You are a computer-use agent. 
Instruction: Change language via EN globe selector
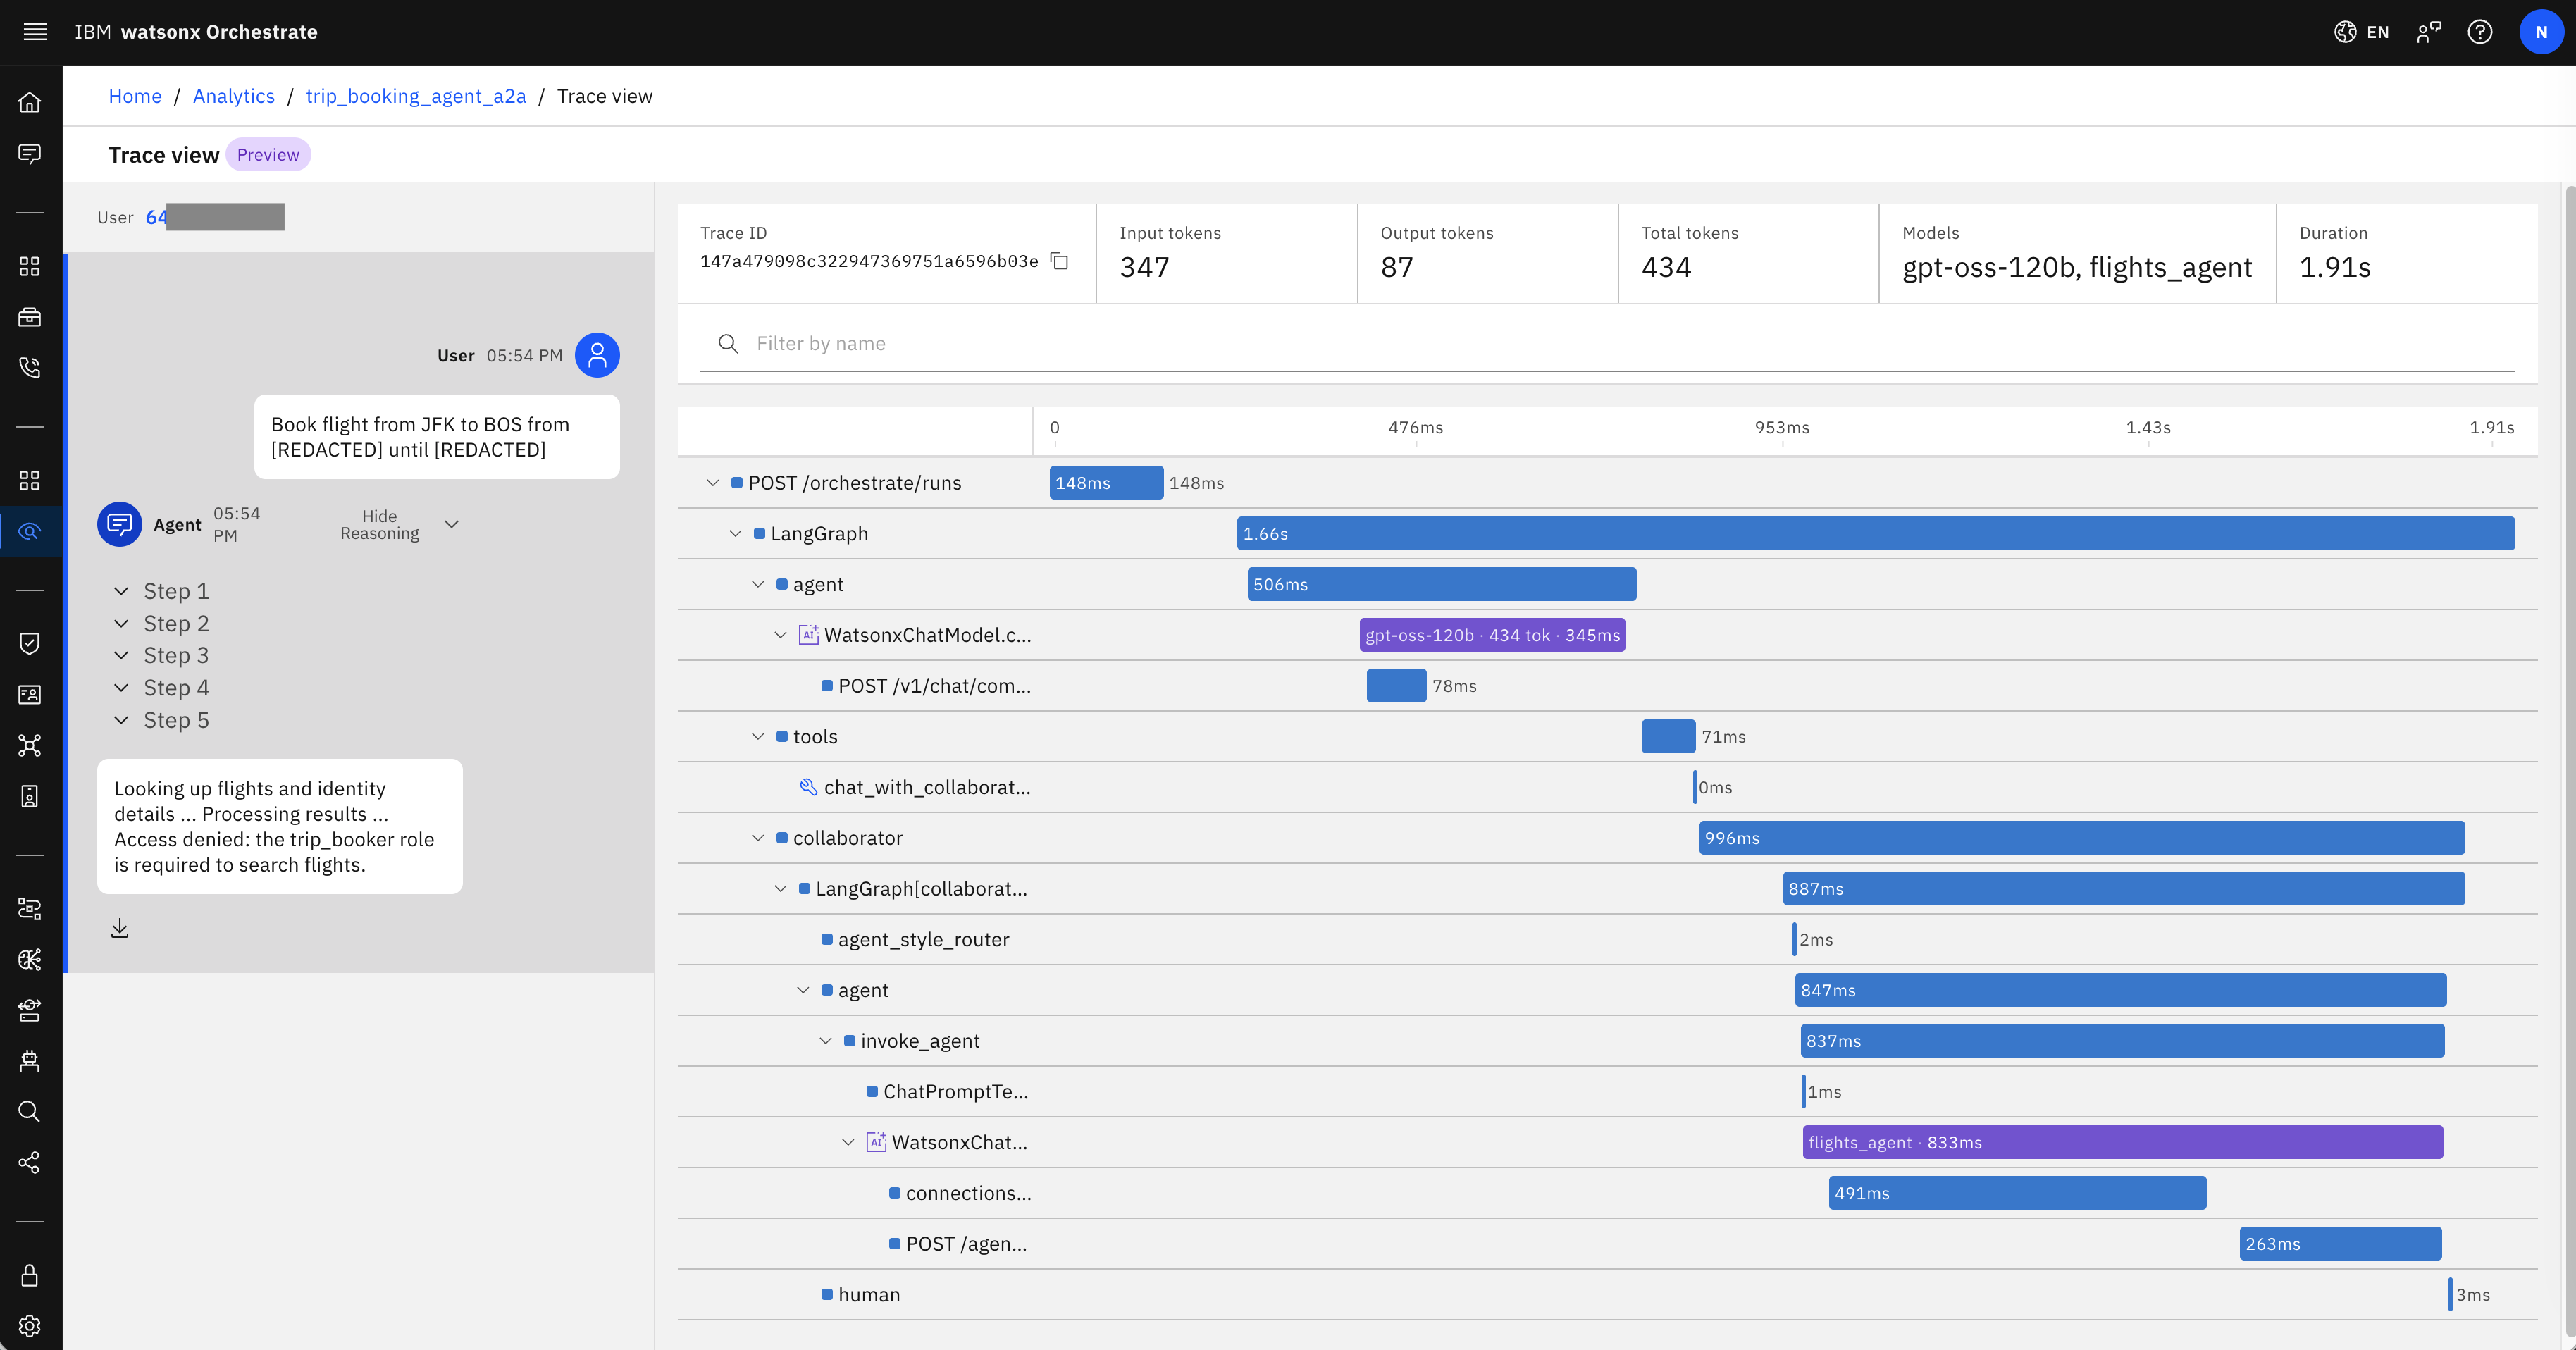pyautogui.click(x=2362, y=32)
